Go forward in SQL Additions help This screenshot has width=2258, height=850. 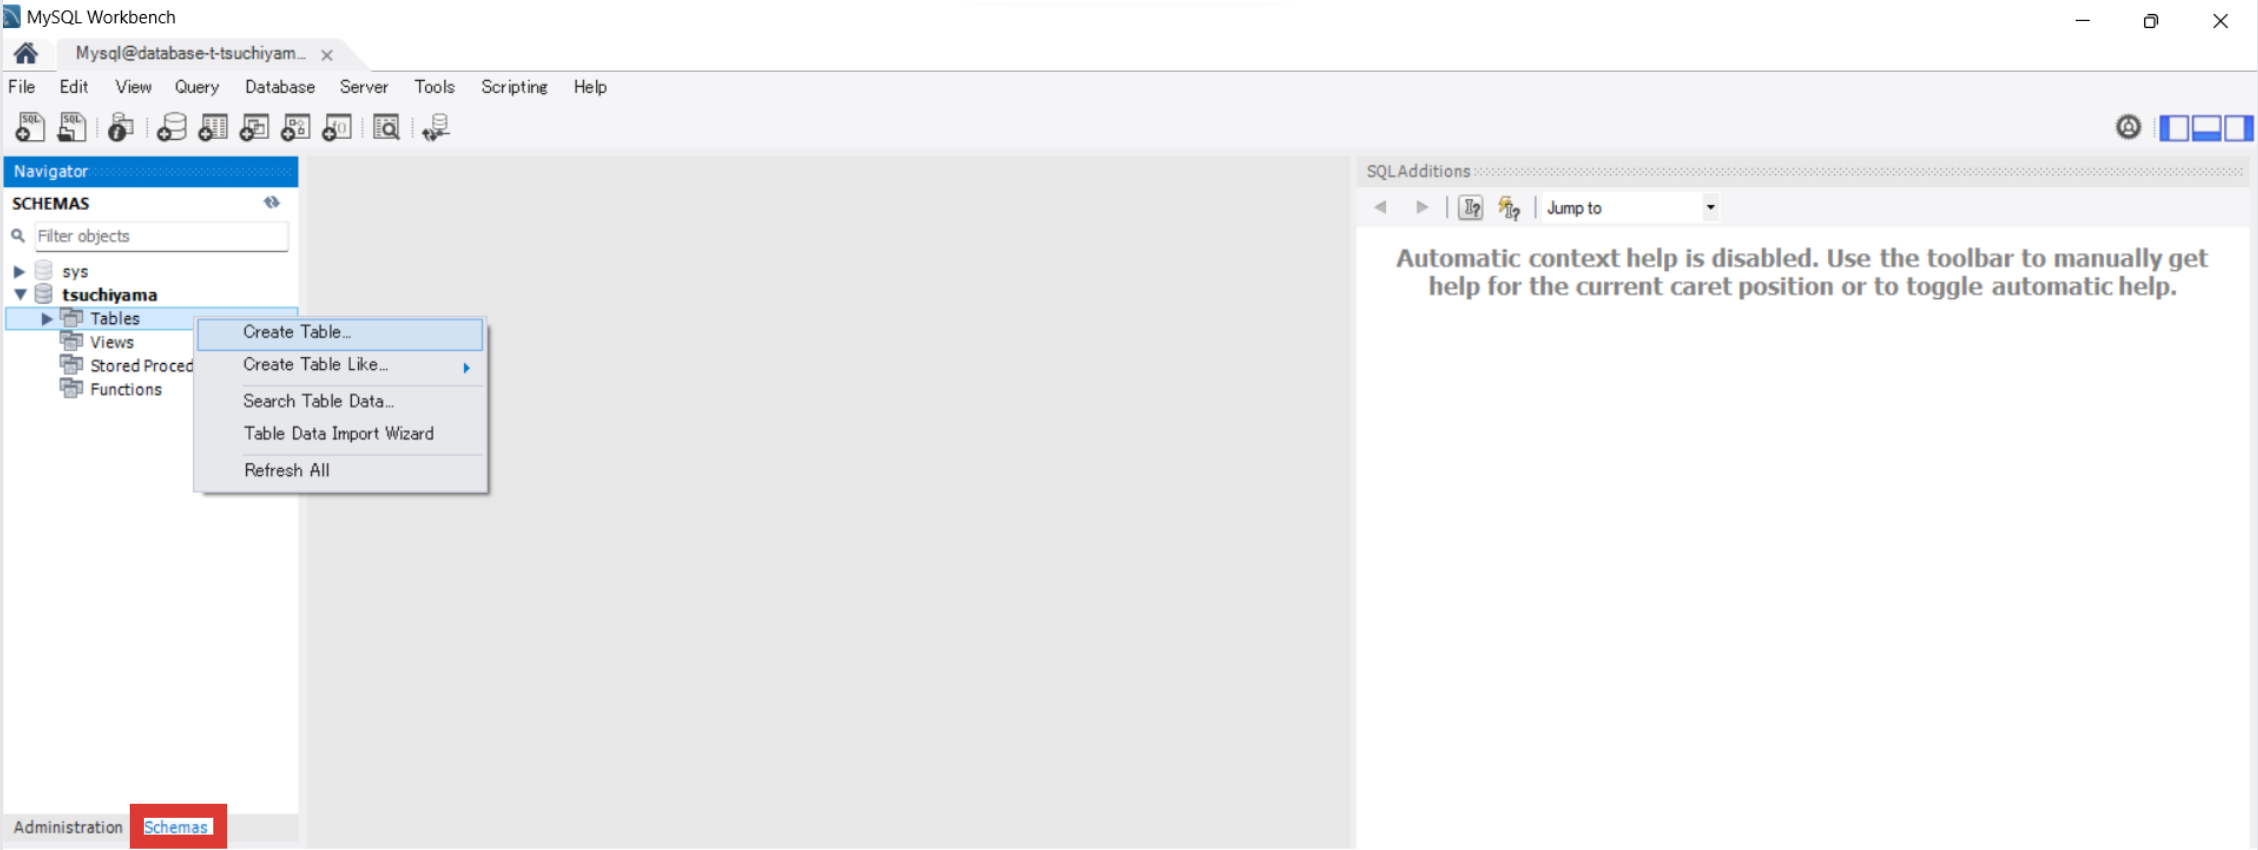click(1422, 207)
